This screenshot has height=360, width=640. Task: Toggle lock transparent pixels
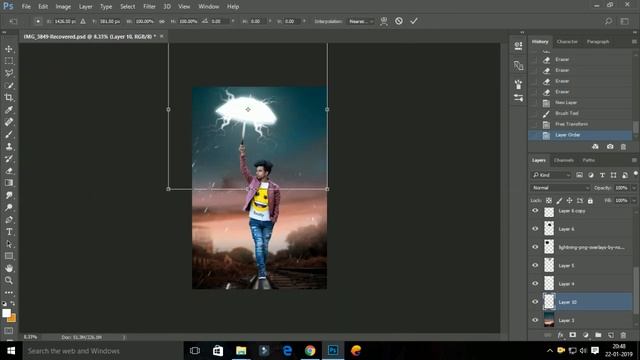click(549, 200)
